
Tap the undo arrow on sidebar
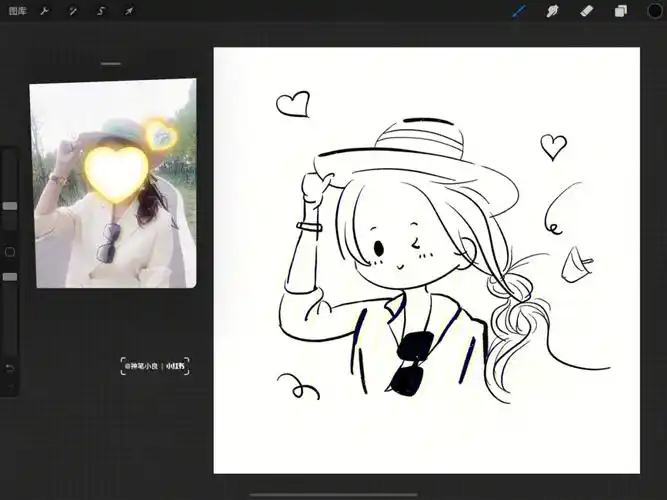[10, 368]
